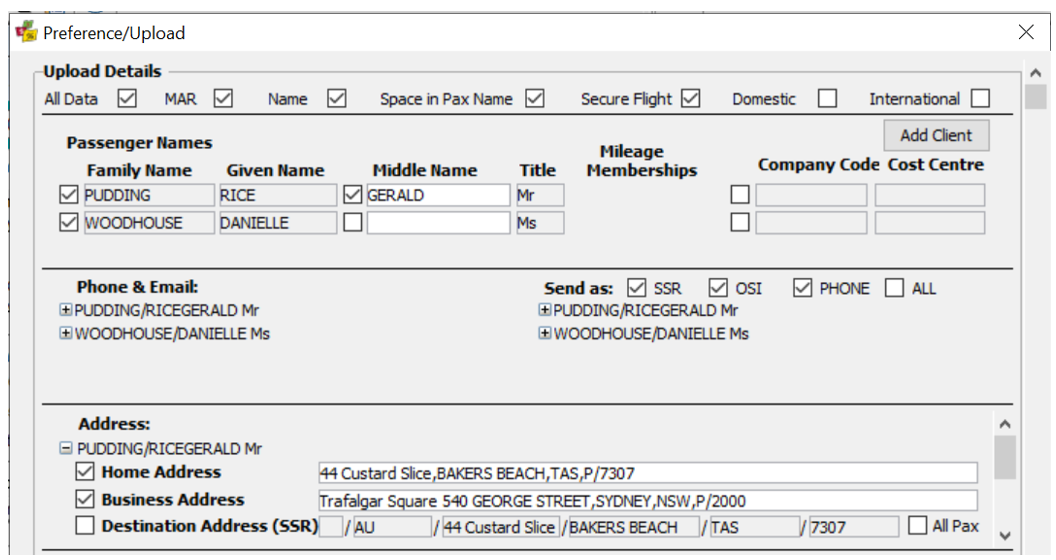Screen dimensions: 1056x560
Task: Close the Preference/Upload dialog
Action: coord(1026,32)
